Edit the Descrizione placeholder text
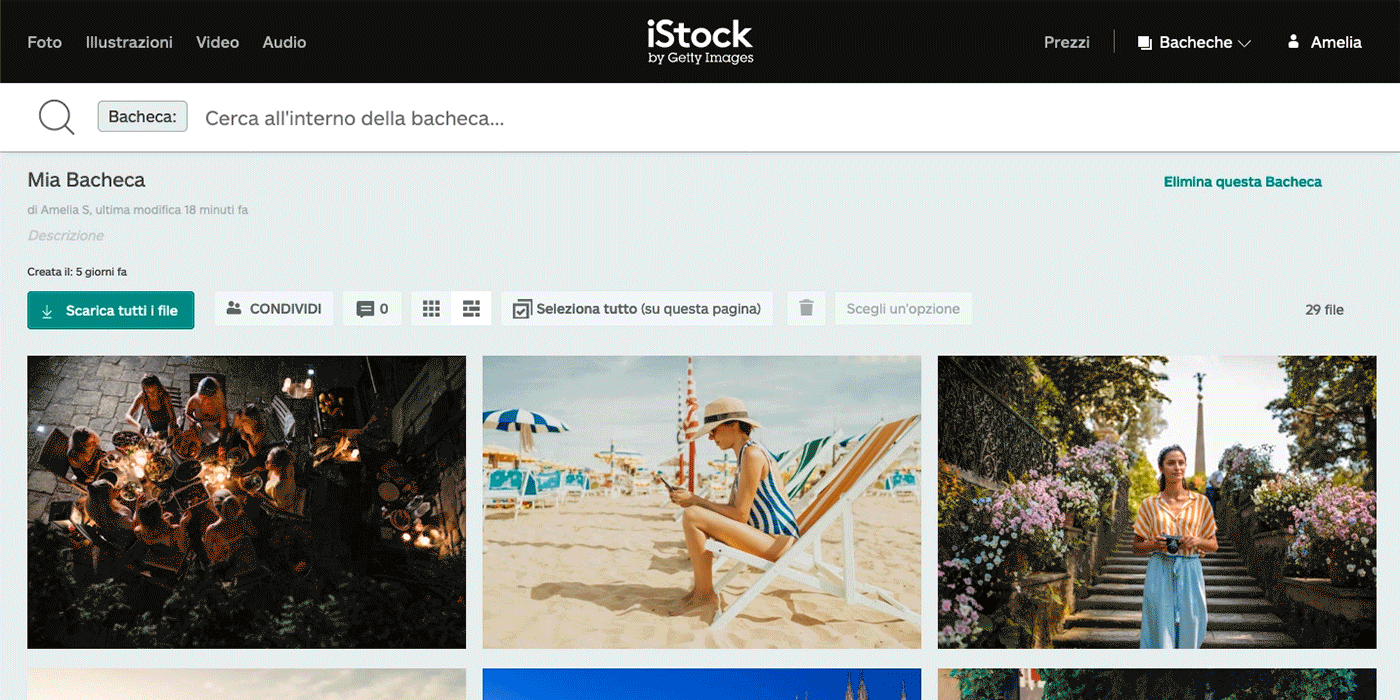The width and height of the screenshot is (1400, 700). (66, 236)
